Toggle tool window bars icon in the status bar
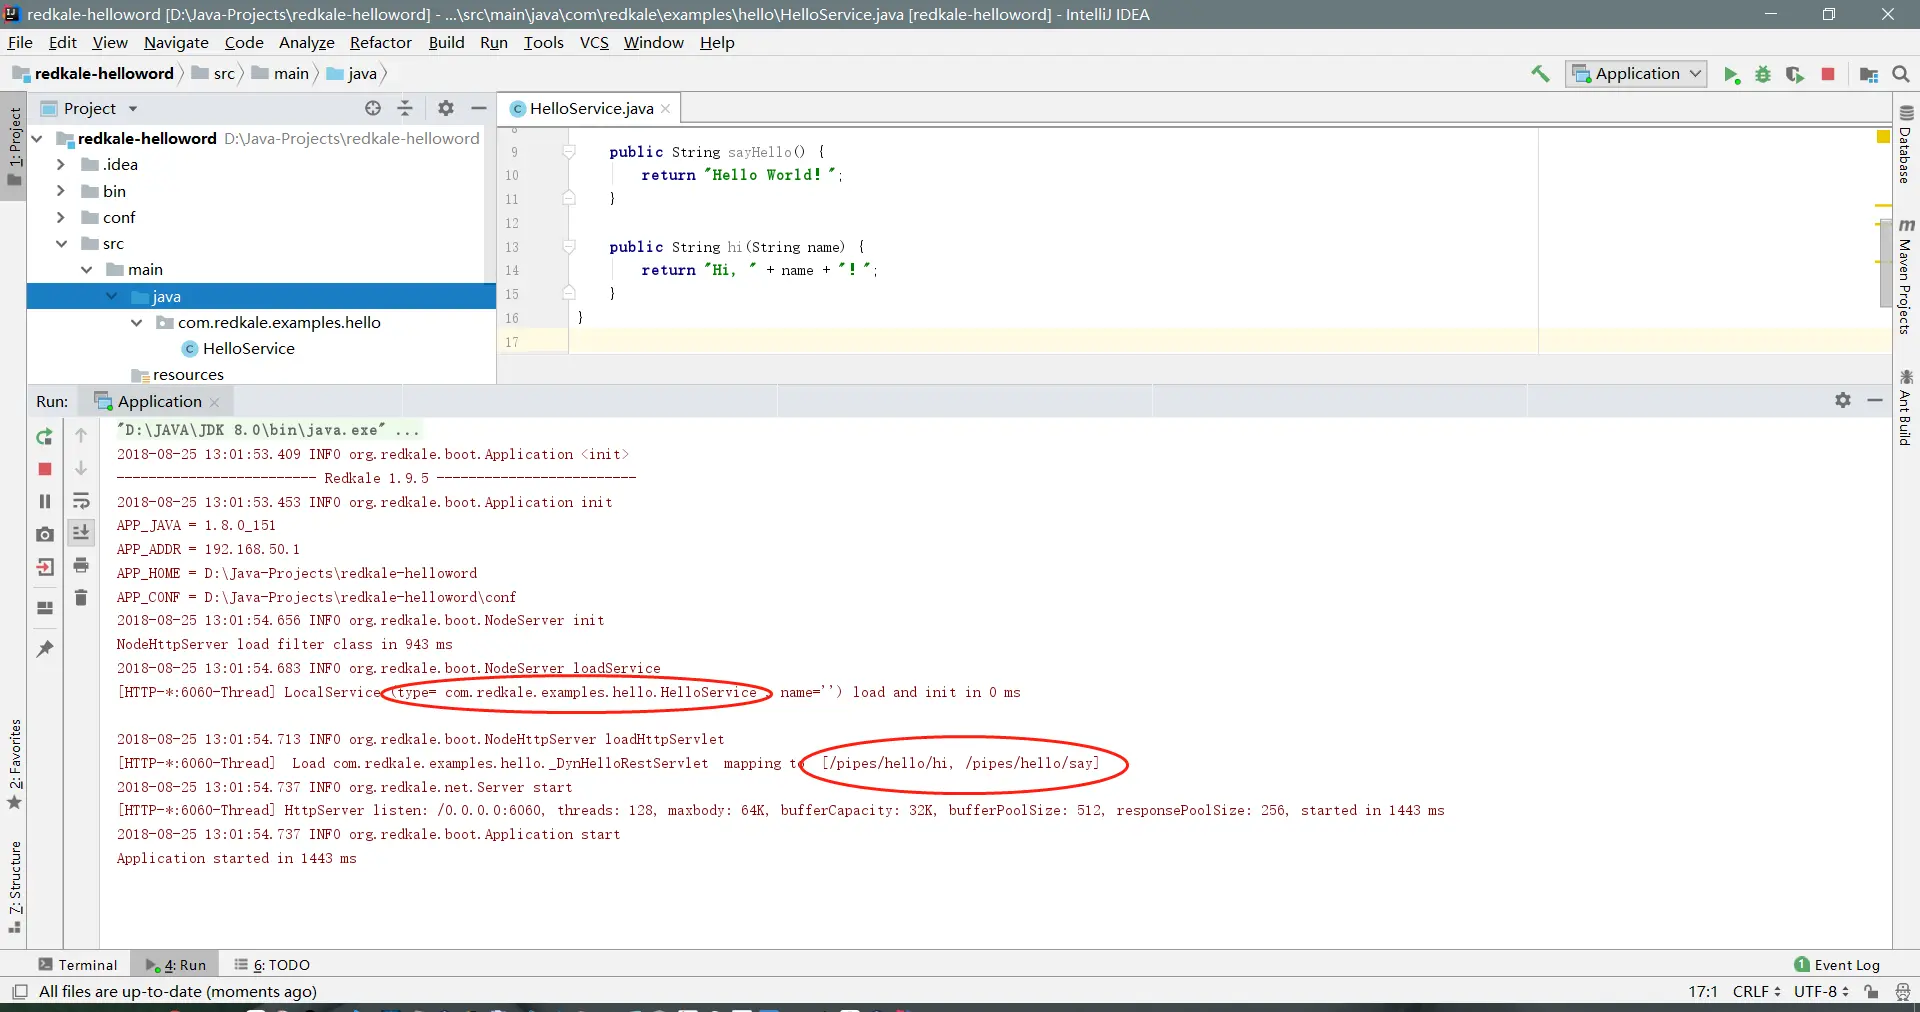Viewport: 1920px width, 1012px height. pyautogui.click(x=20, y=991)
